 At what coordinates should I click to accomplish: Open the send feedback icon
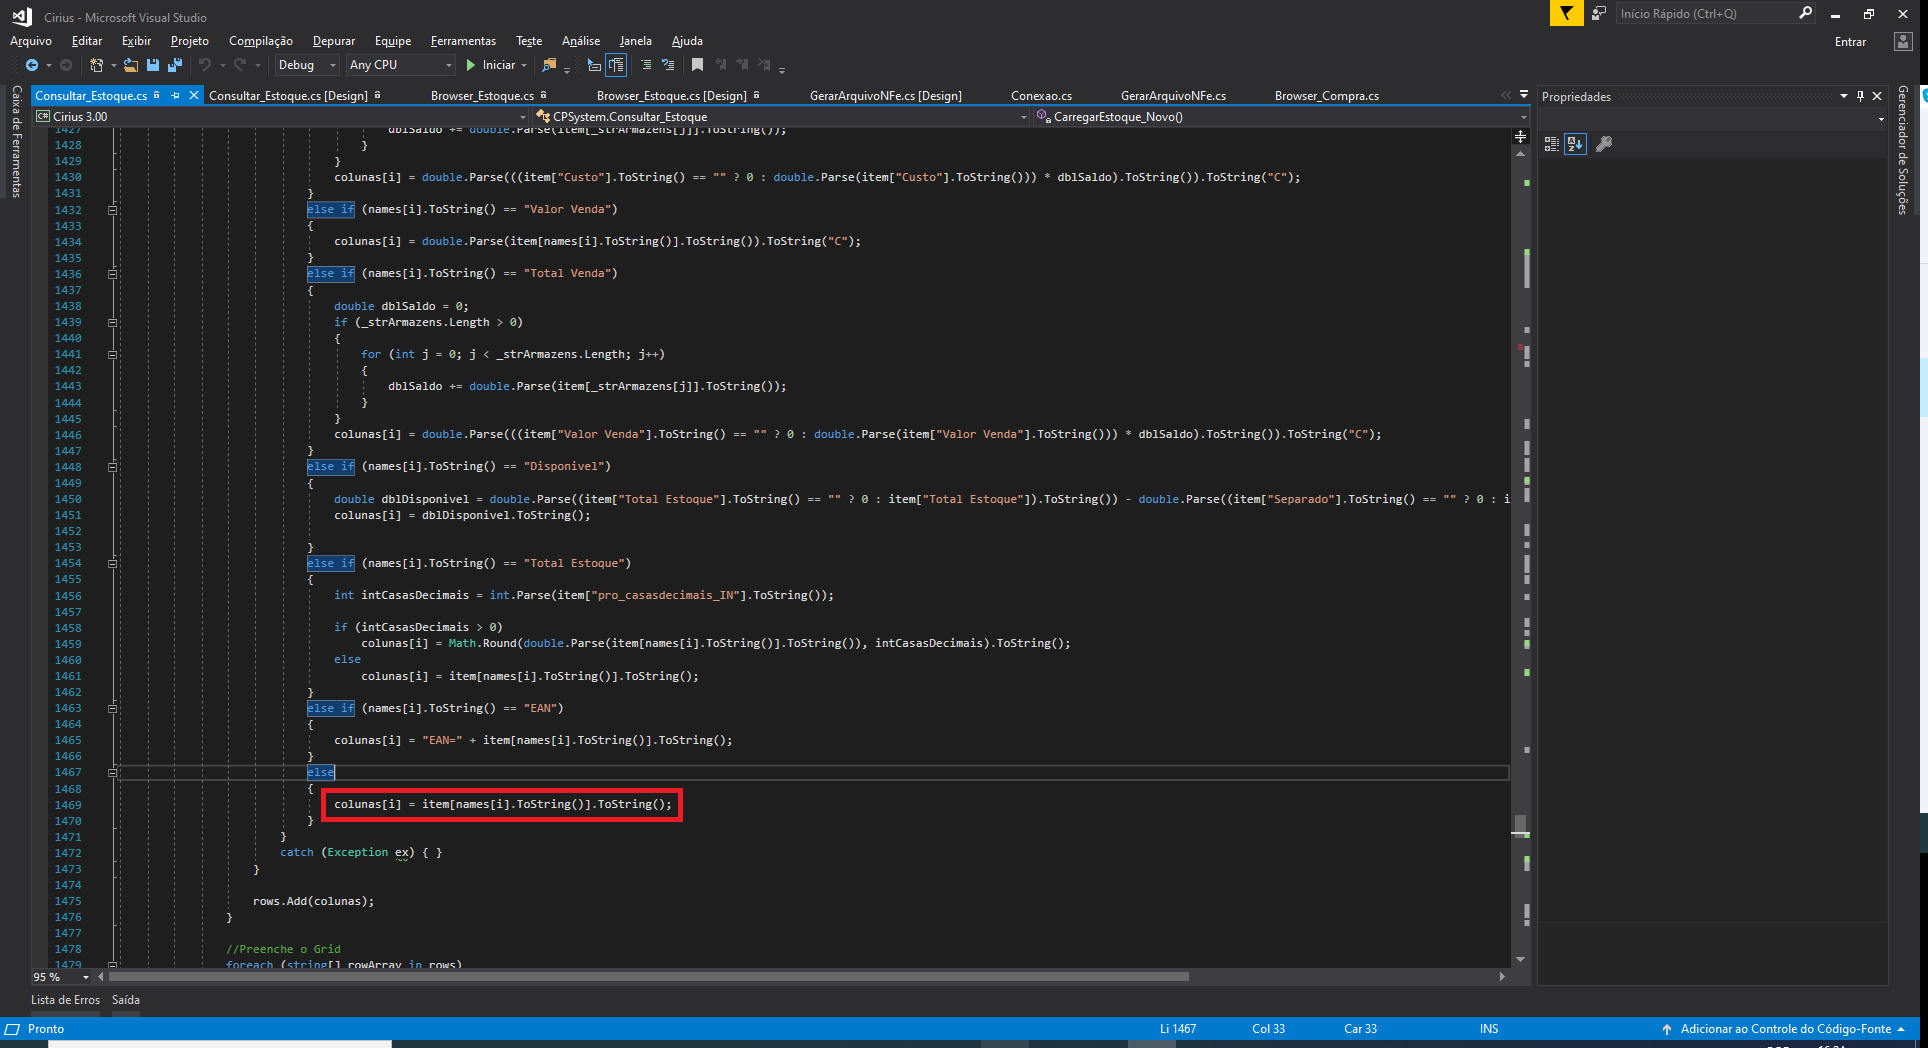[x=1599, y=13]
